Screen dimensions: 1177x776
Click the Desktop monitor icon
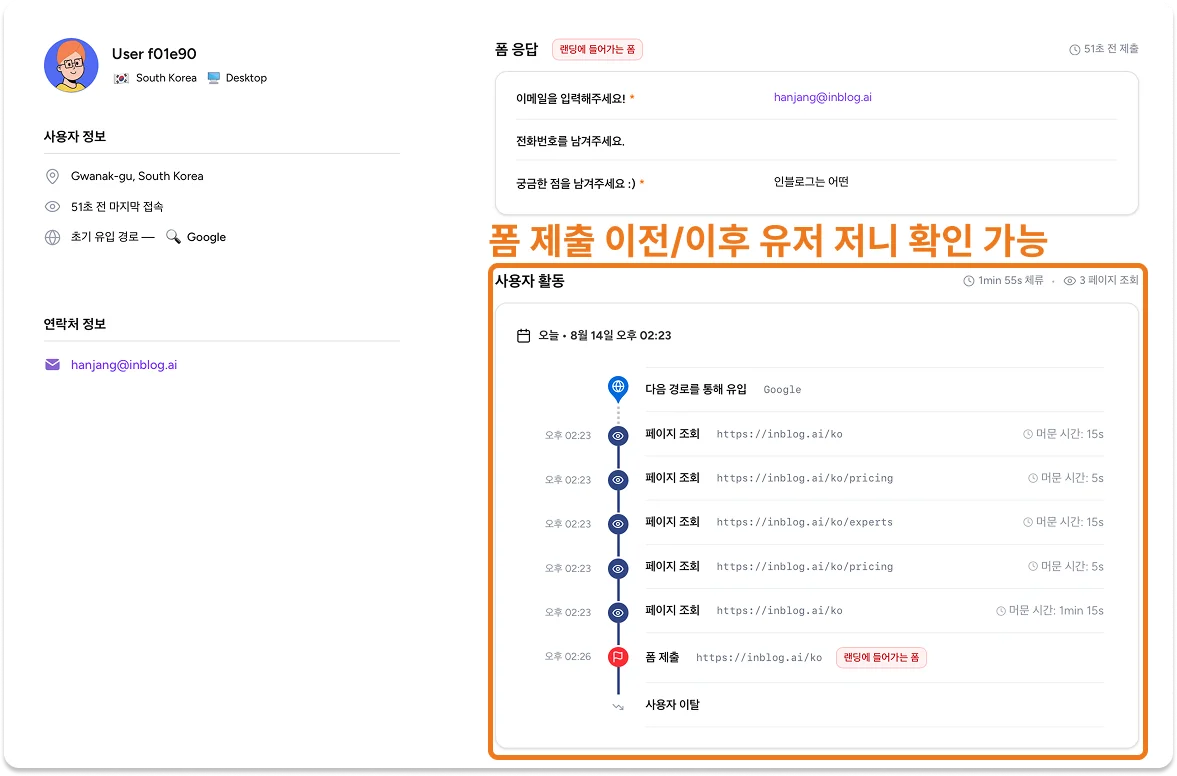click(214, 78)
